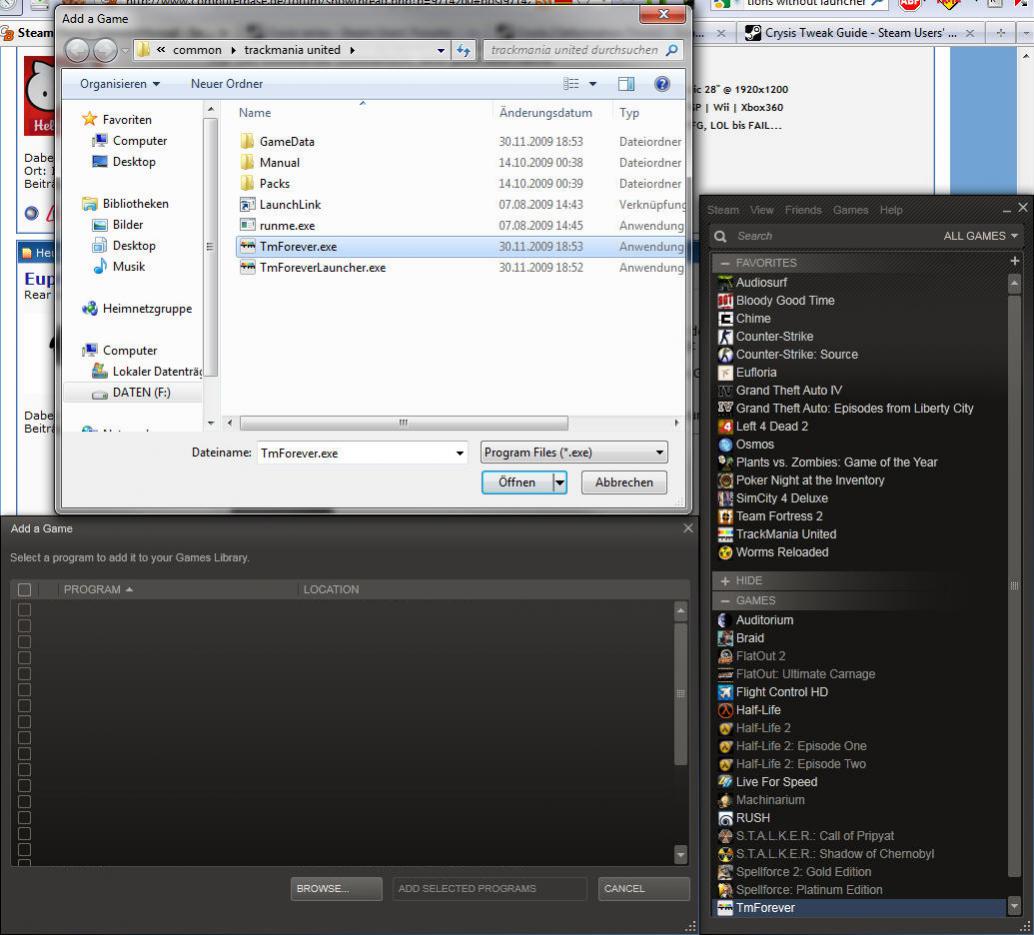Click the TrackMania United icon in favorites
The height and width of the screenshot is (935, 1034).
click(725, 534)
